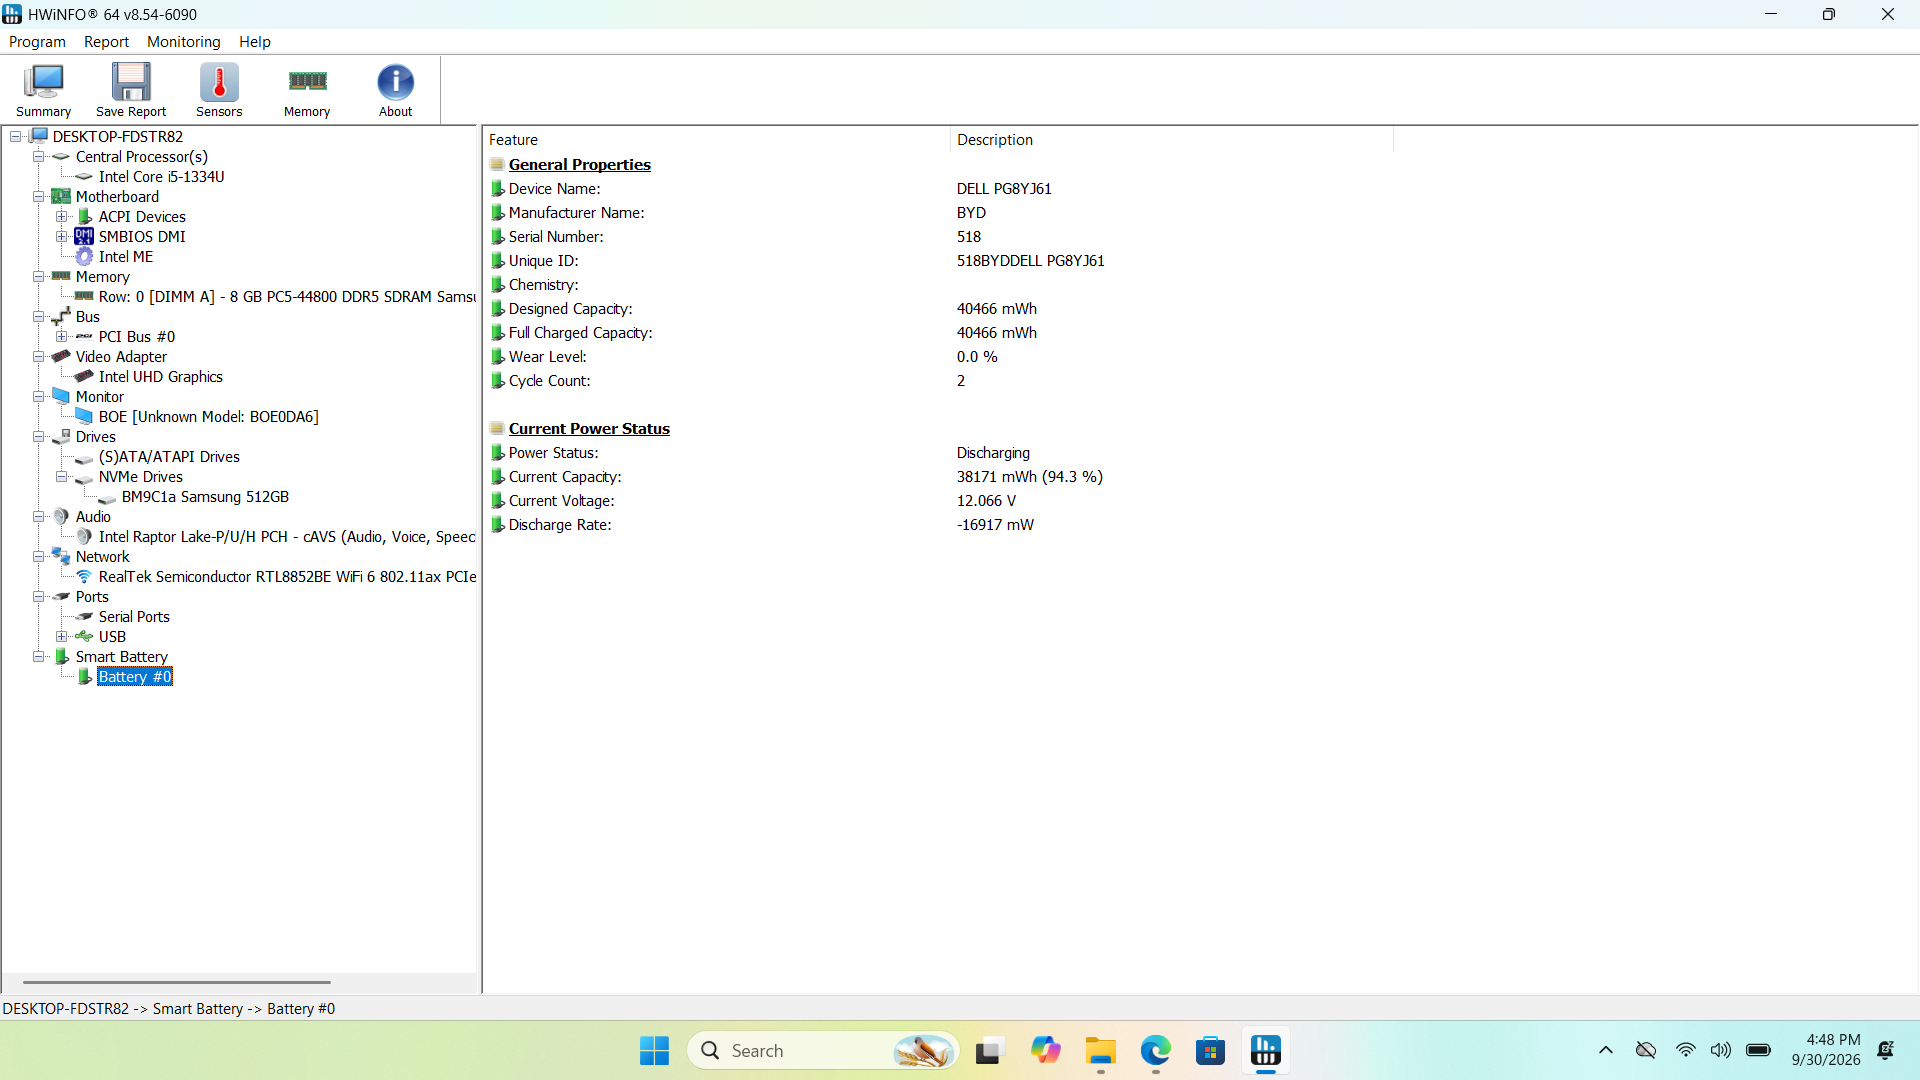Open the Memory toolbar icon
The height and width of the screenshot is (1080, 1920).
pos(307,91)
